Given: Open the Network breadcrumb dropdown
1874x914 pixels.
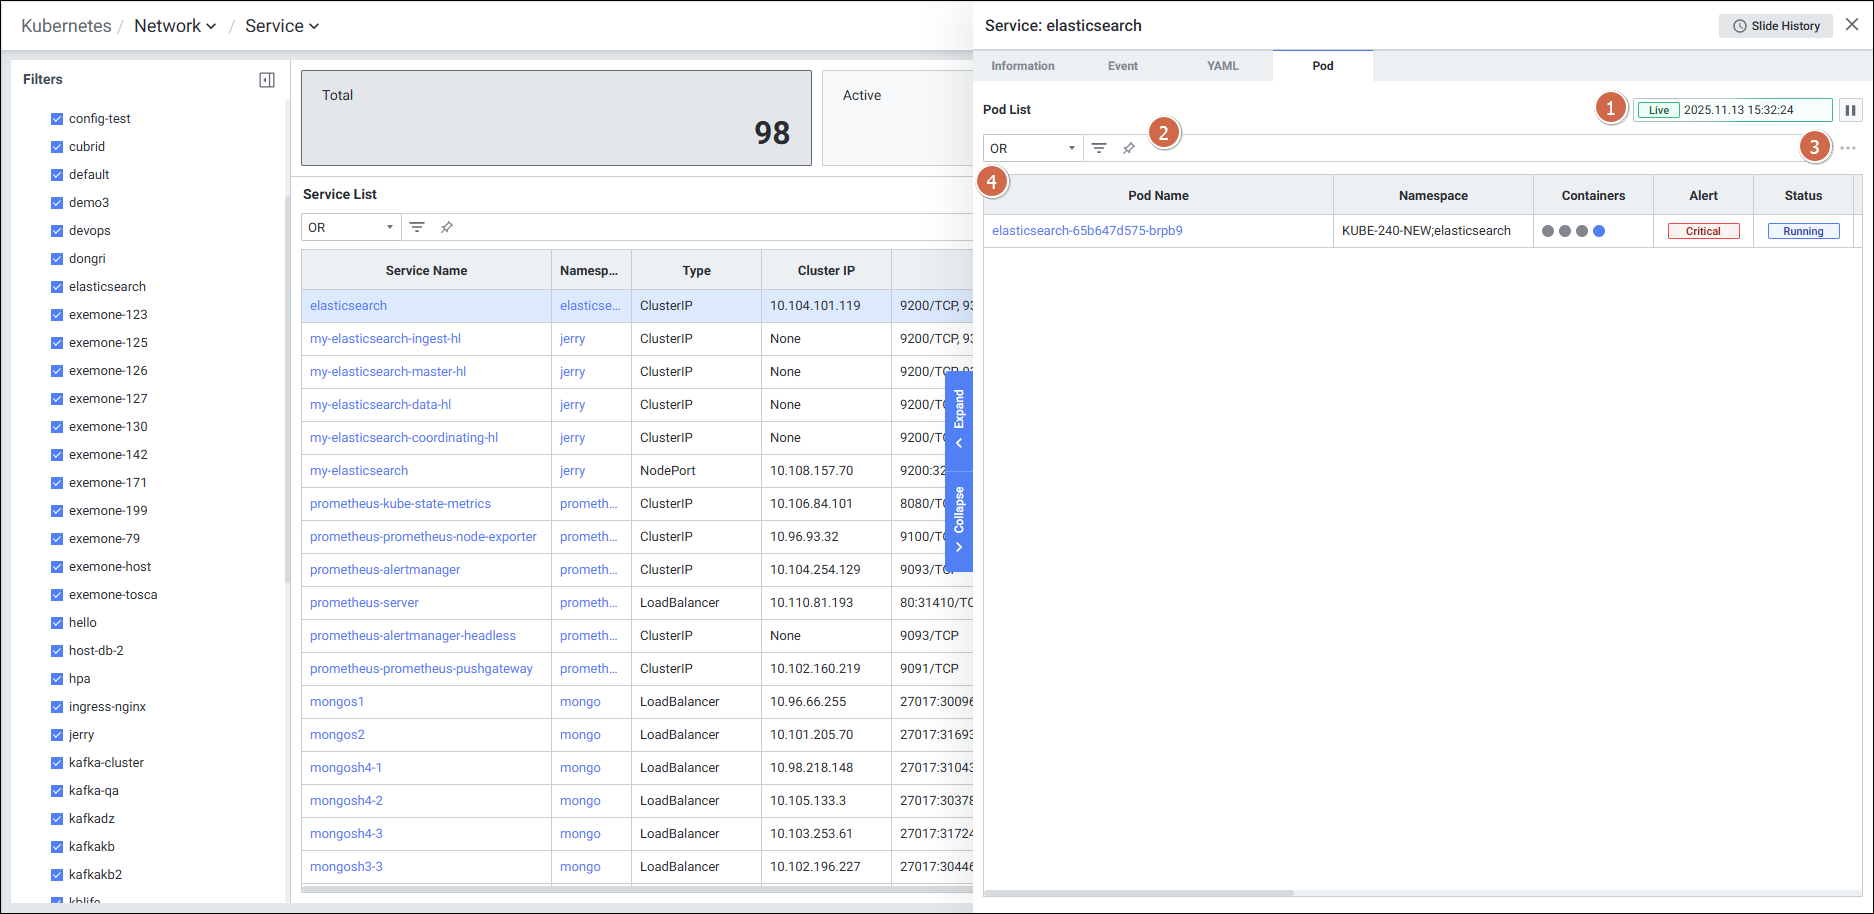Looking at the screenshot, I should 175,26.
